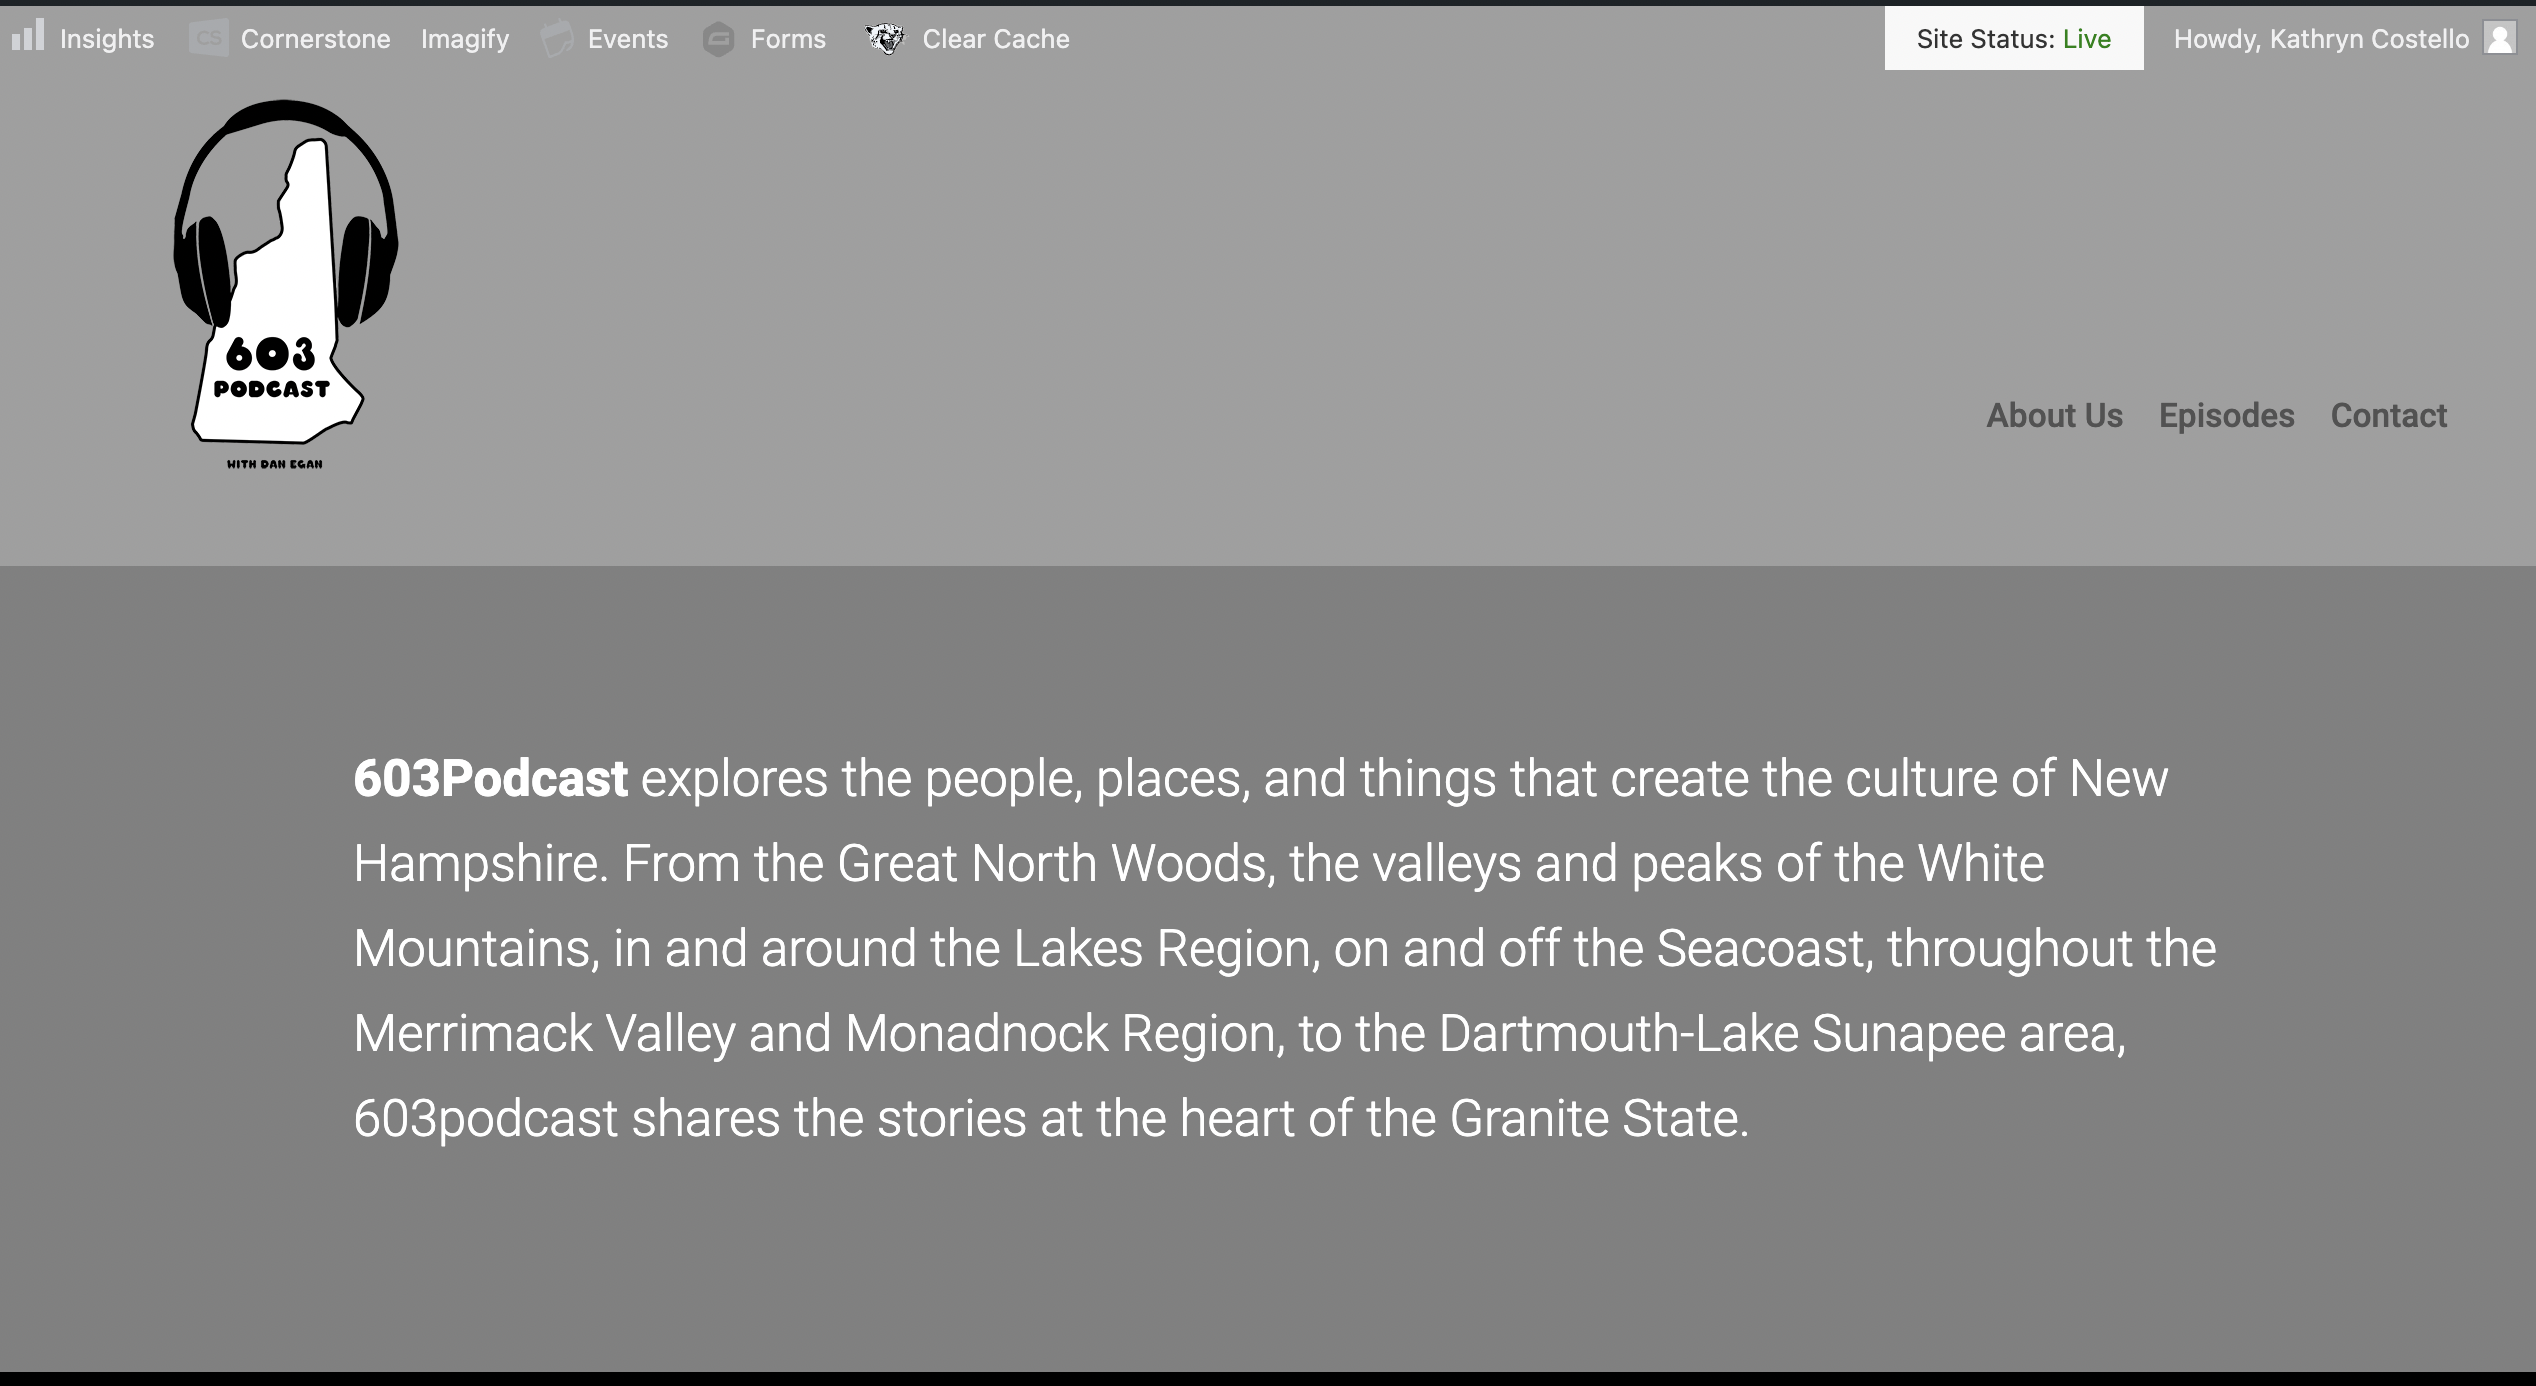Screen dimensions: 2536x1386
Task: Click the Insights bar chart icon
Action: pyautogui.click(x=28, y=36)
